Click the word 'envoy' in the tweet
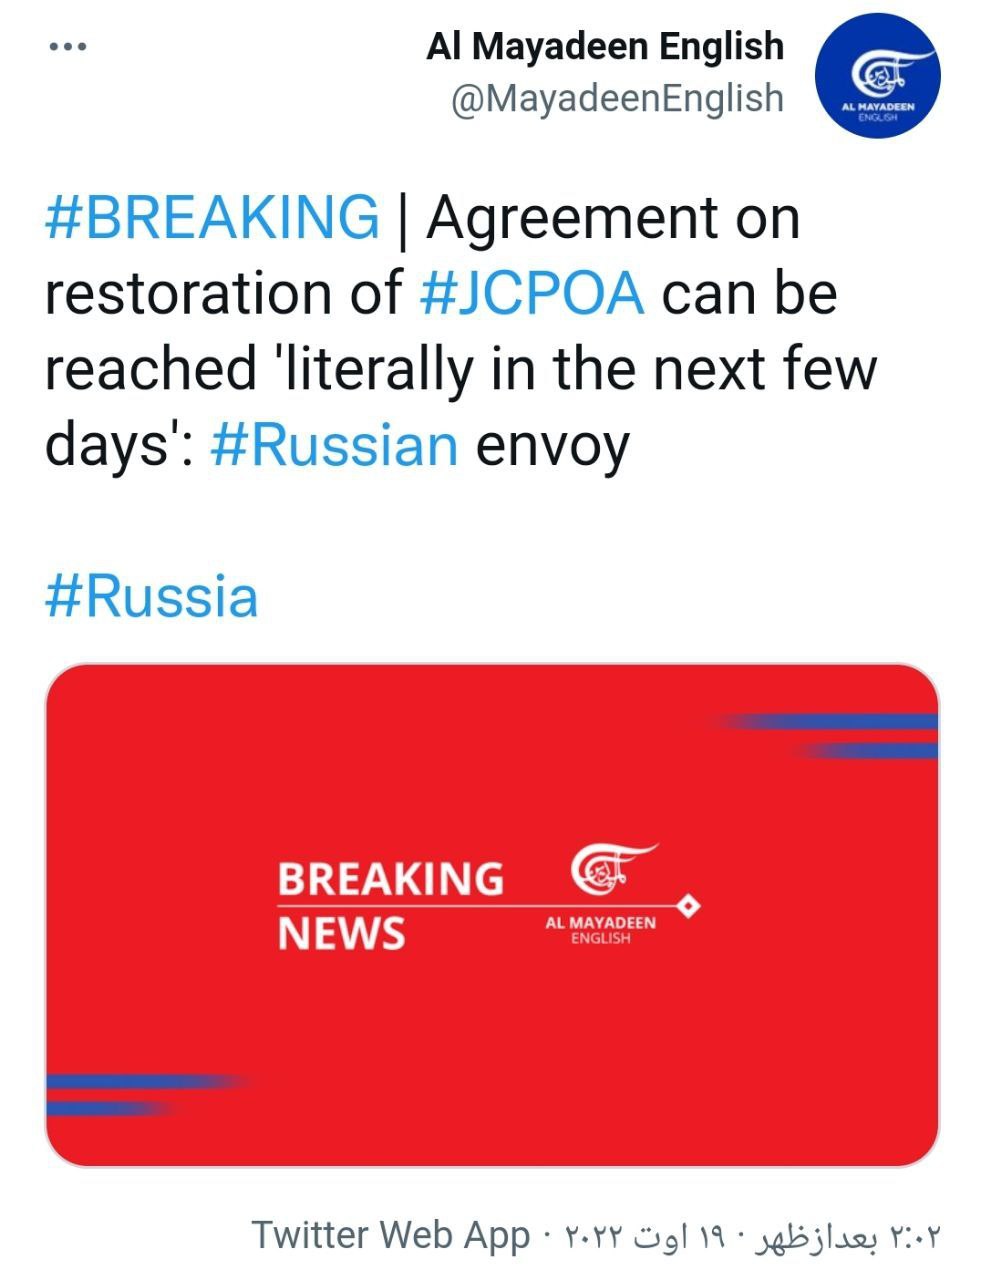 (552, 444)
